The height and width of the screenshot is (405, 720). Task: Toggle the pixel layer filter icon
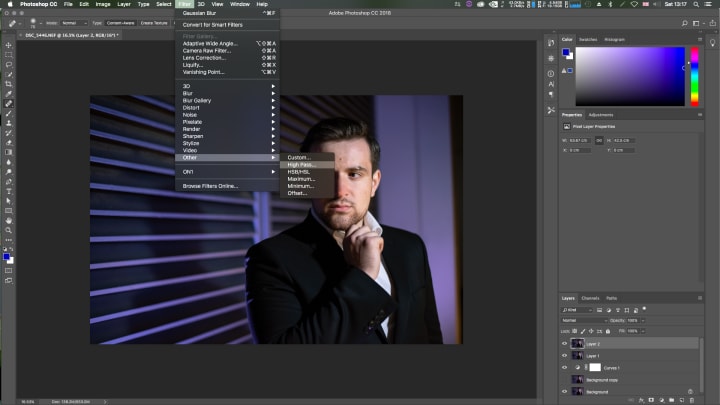click(599, 310)
